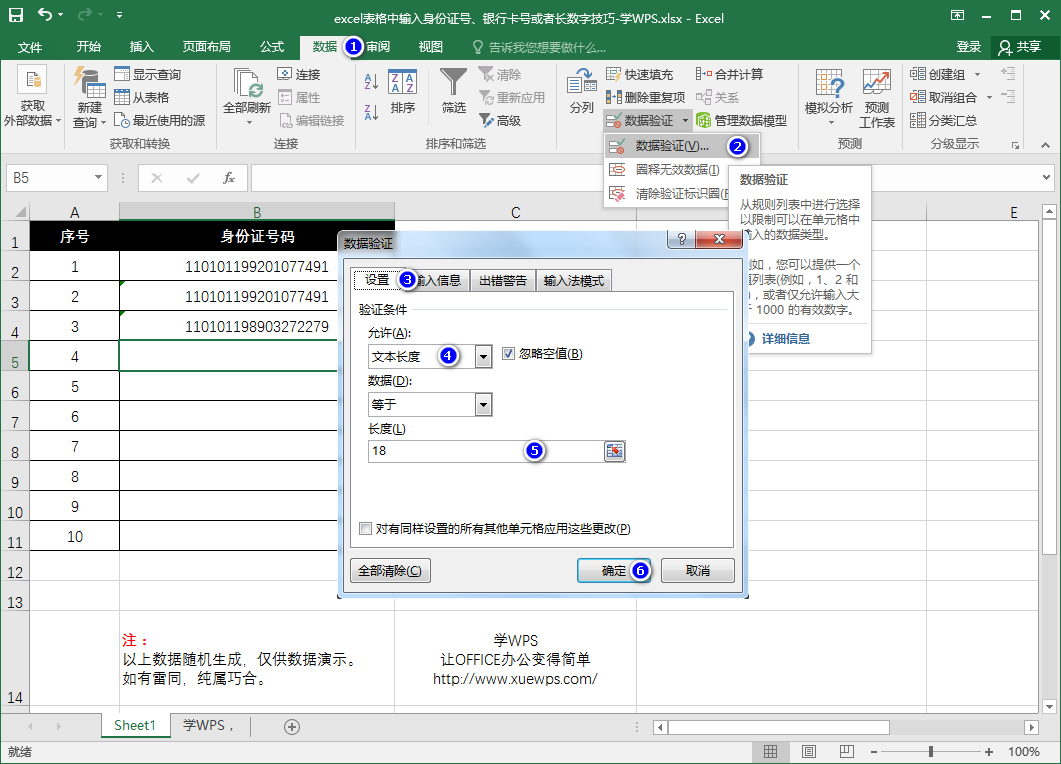The image size is (1061, 764).
Task: Confirm with the OK button
Action: click(x=608, y=570)
